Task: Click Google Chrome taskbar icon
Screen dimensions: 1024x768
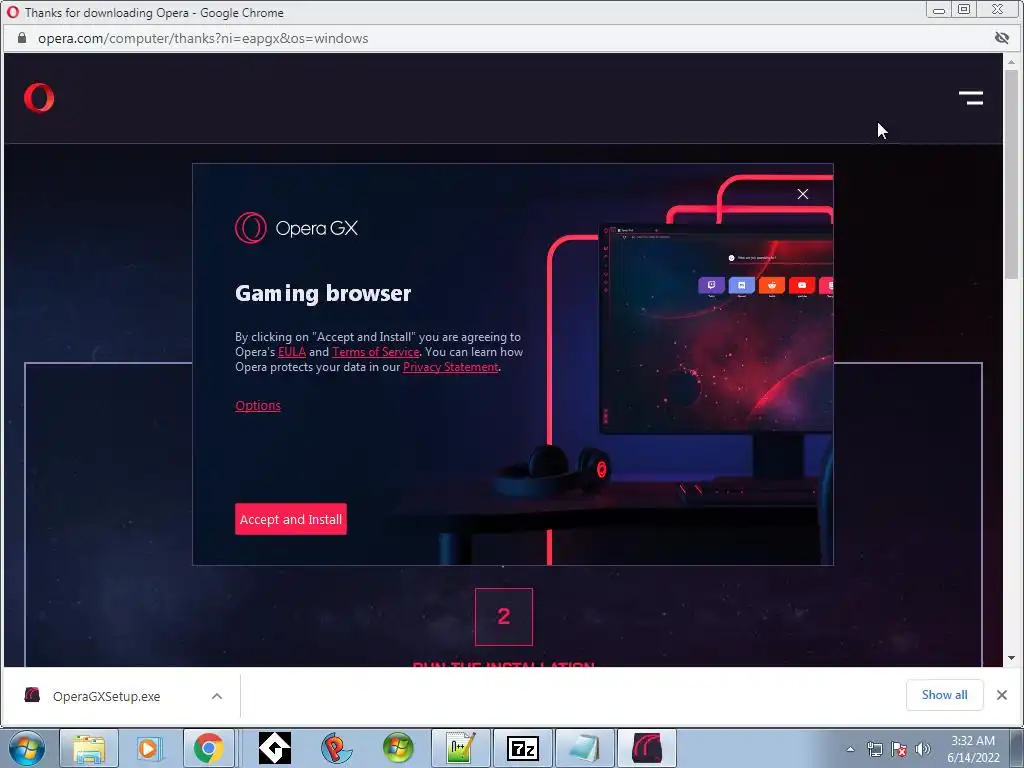Action: (x=209, y=748)
